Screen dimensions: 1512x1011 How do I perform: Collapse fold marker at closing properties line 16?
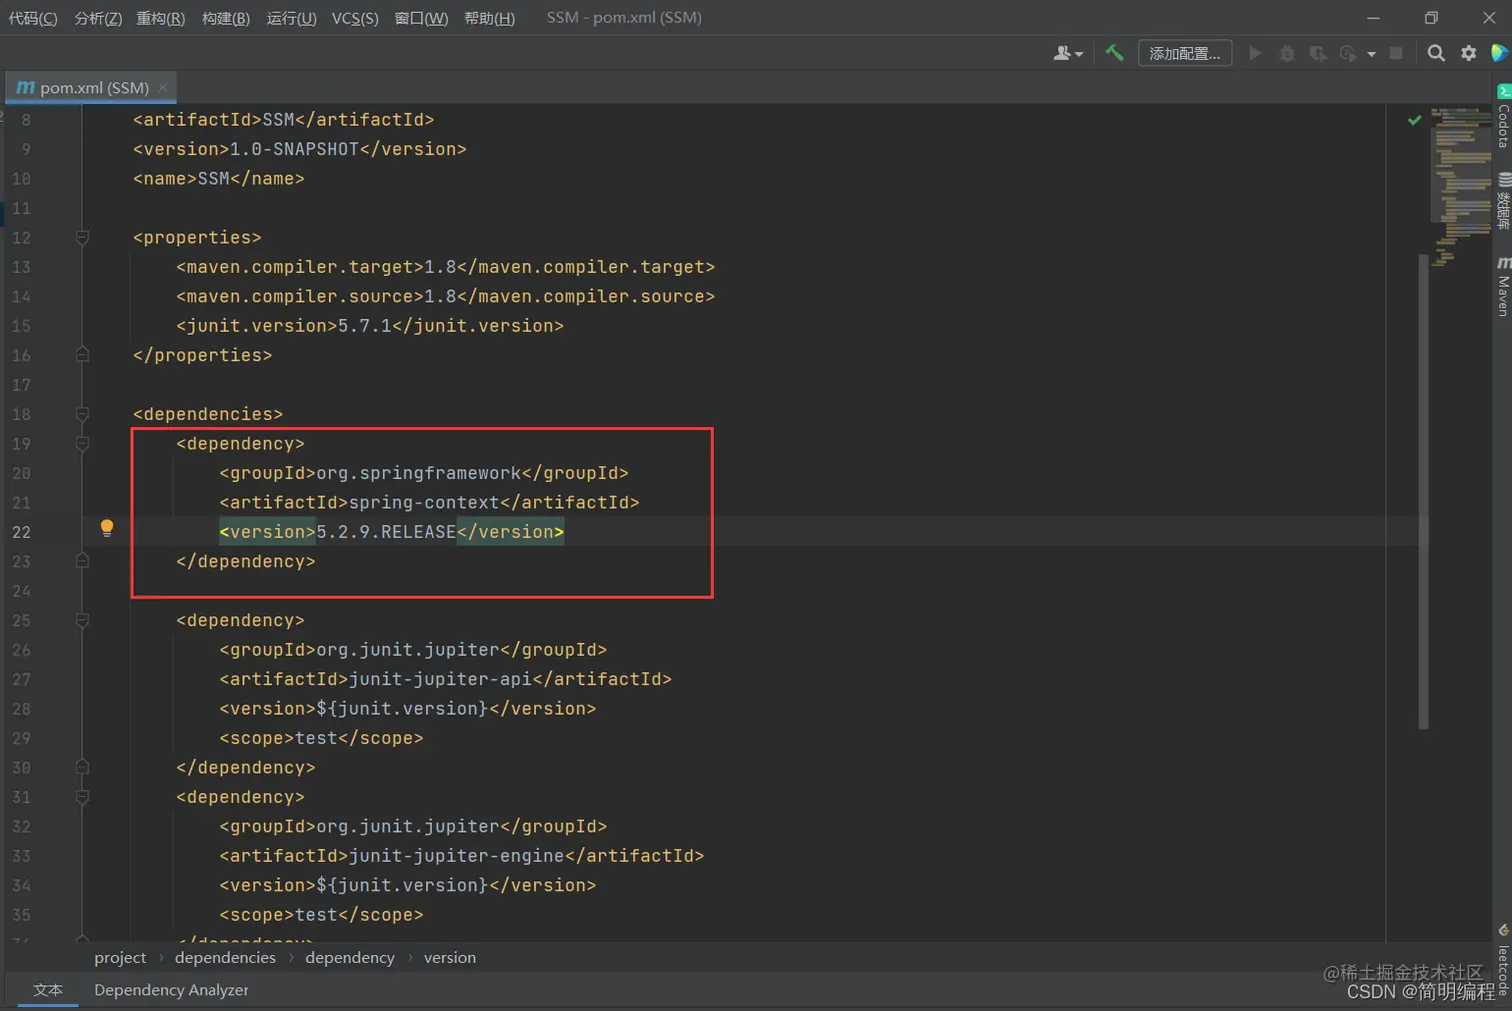(x=83, y=355)
